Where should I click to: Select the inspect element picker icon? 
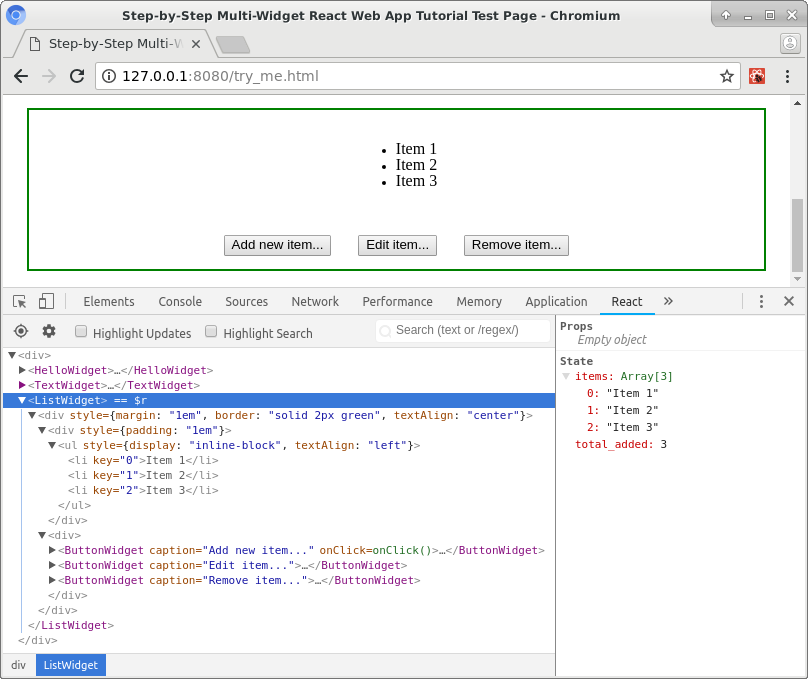click(18, 301)
